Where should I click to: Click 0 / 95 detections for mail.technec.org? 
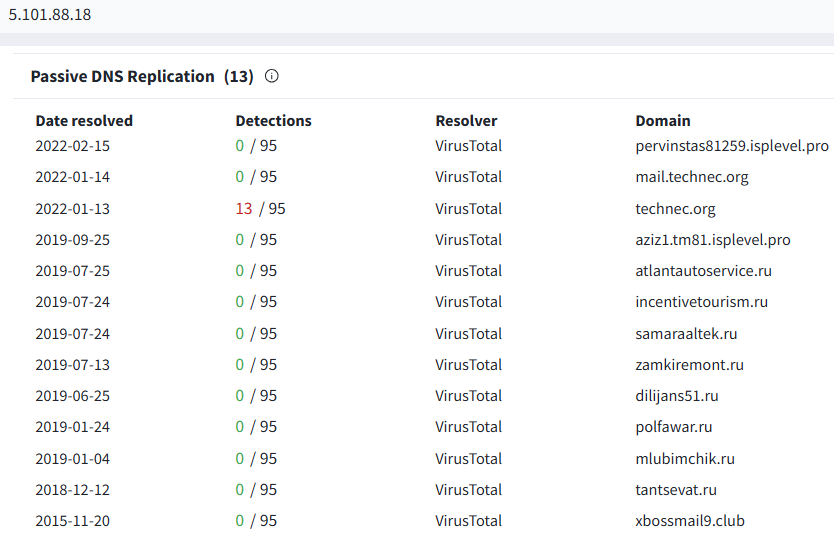click(x=256, y=177)
